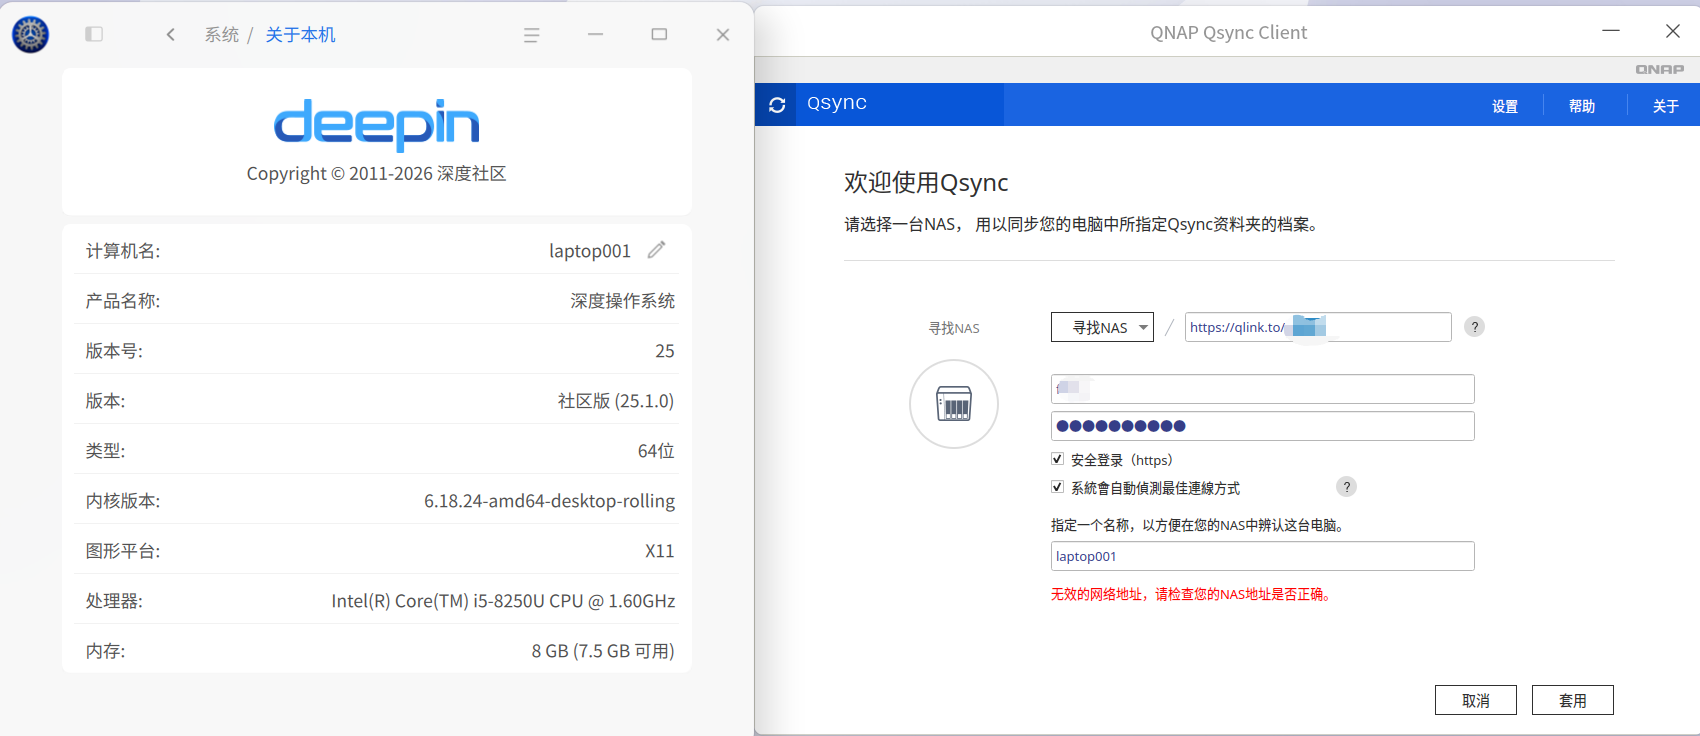Open the 关于 menu in Qsync

pos(1666,106)
